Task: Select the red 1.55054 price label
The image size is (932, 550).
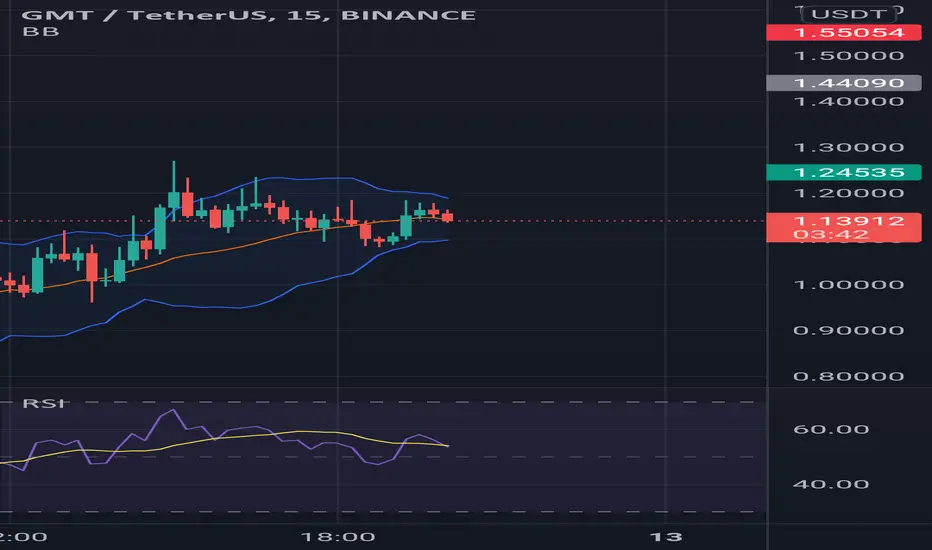Action: tap(844, 32)
